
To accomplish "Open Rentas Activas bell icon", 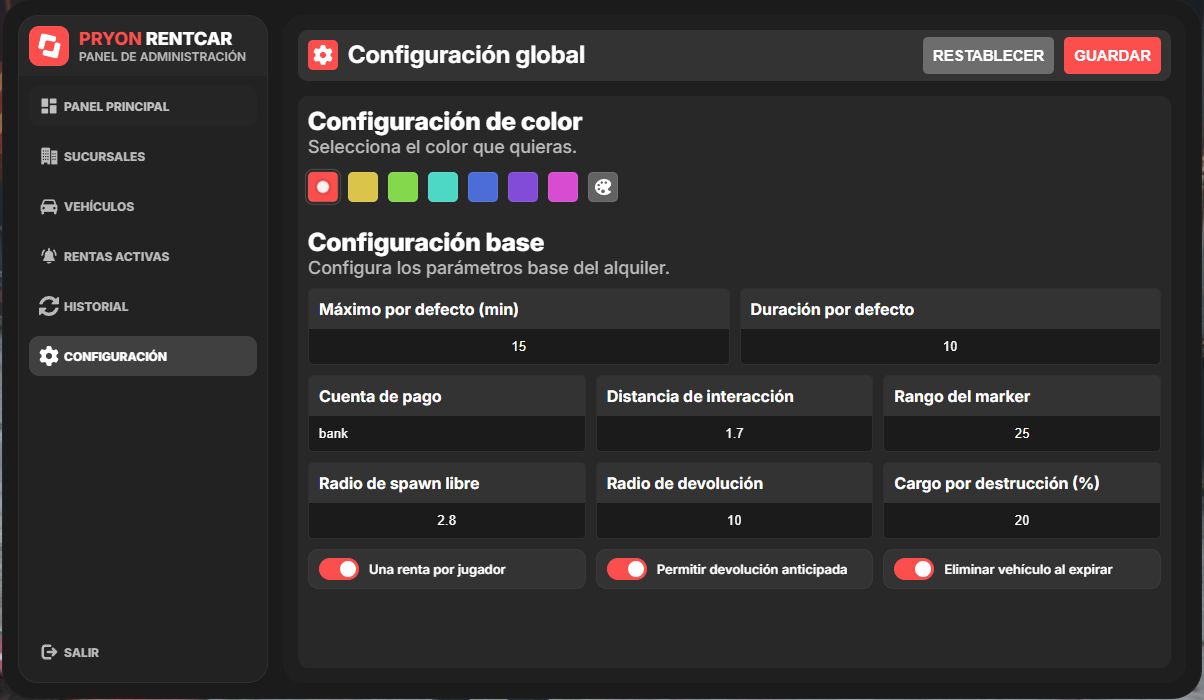I will pos(48,256).
